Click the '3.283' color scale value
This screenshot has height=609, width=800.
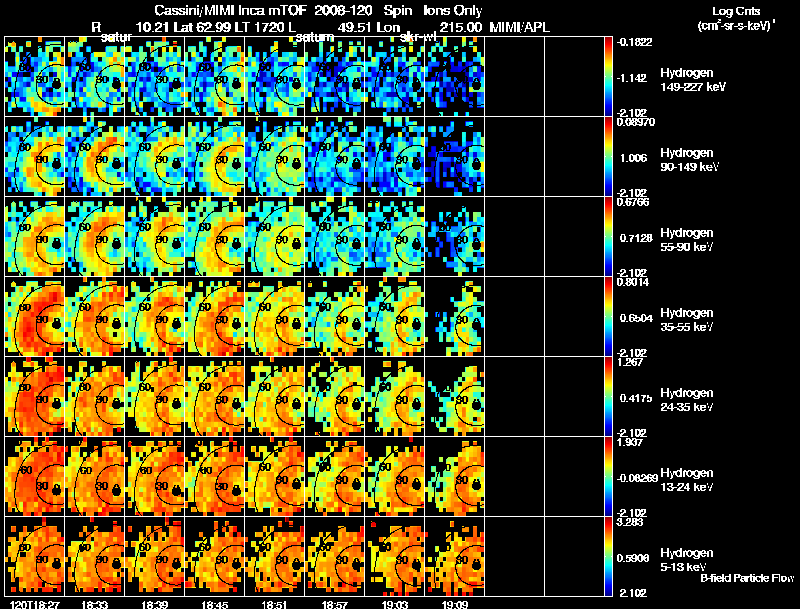tap(631, 522)
